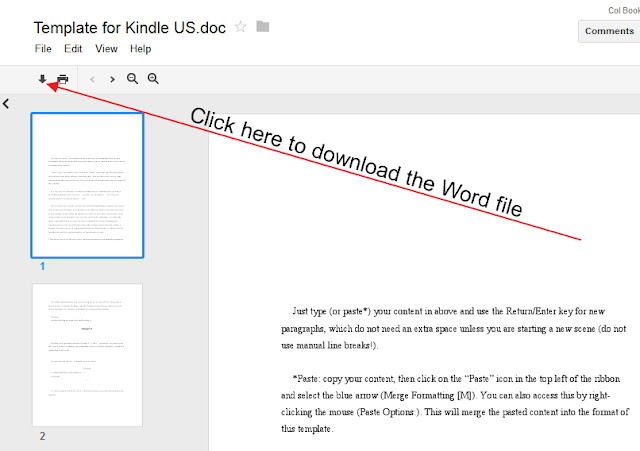Select page 1 thumbnail
The width and height of the screenshot is (640, 451).
(x=87, y=186)
